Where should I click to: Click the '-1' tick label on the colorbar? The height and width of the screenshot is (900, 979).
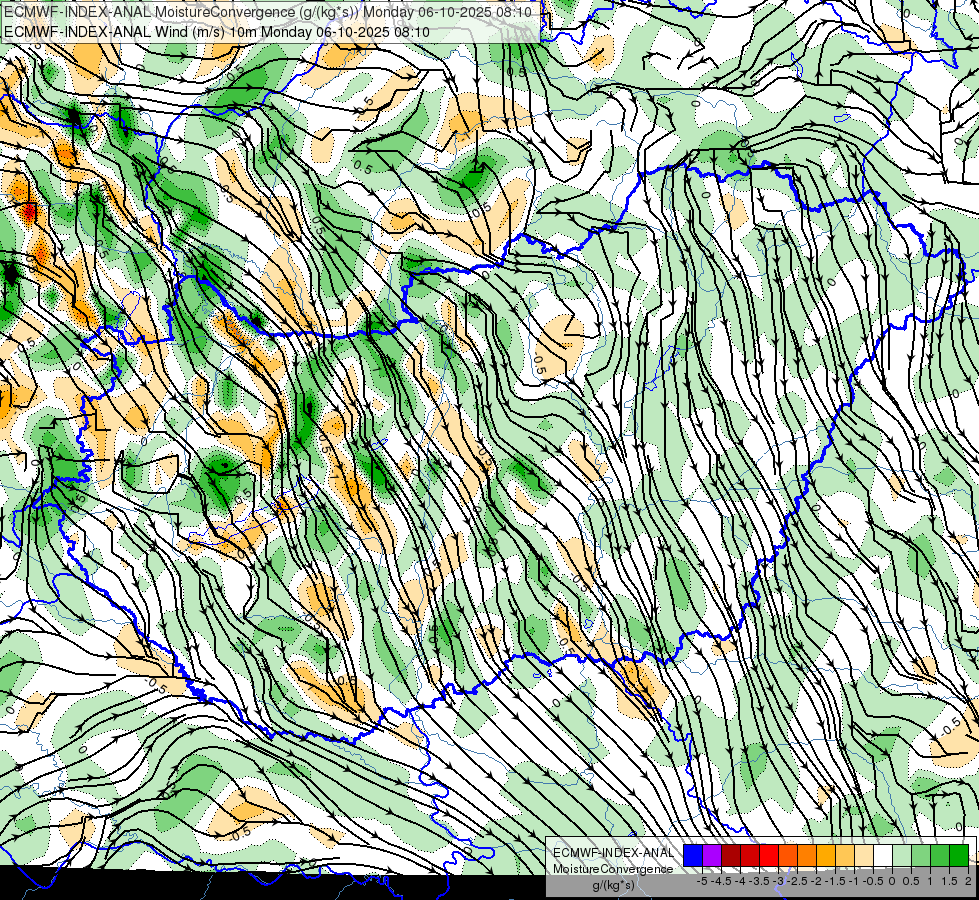coord(854,881)
